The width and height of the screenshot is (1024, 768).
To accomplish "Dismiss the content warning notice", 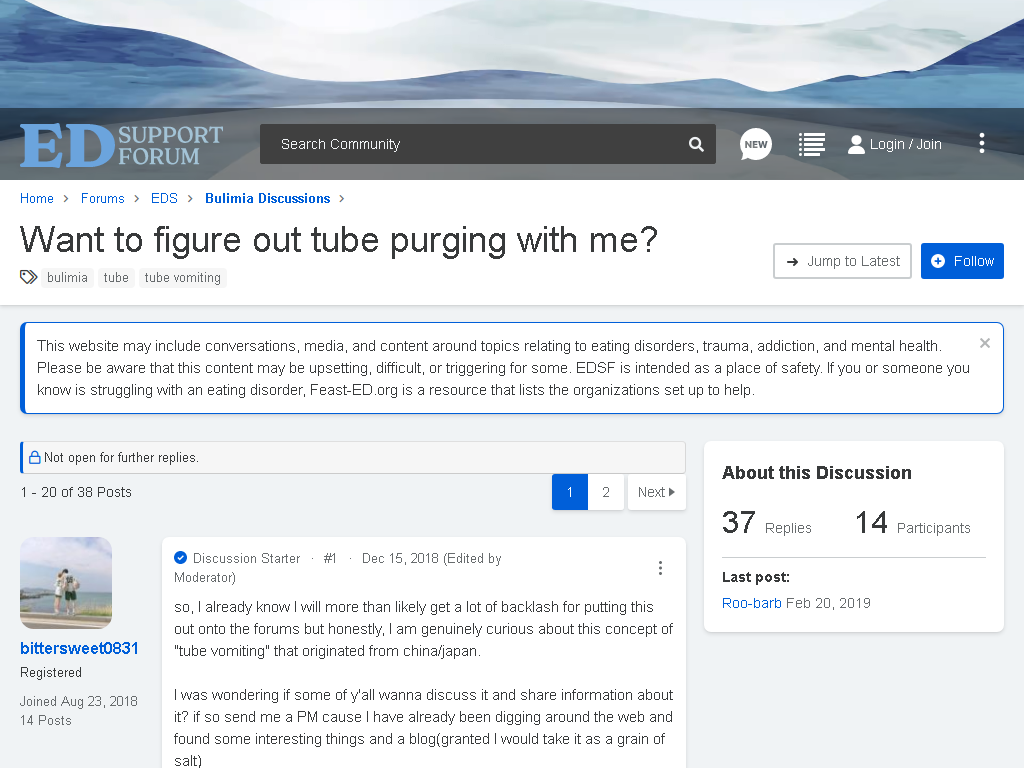I will (x=985, y=343).
